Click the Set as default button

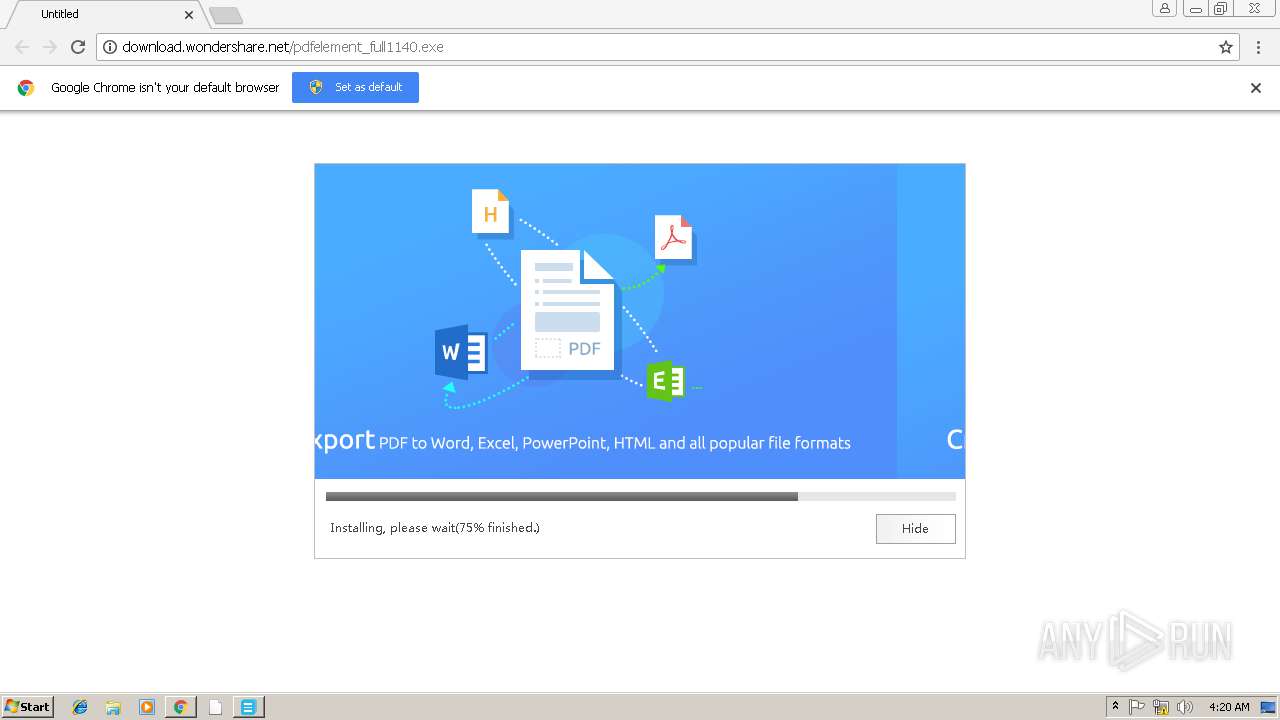pyautogui.click(x=355, y=87)
